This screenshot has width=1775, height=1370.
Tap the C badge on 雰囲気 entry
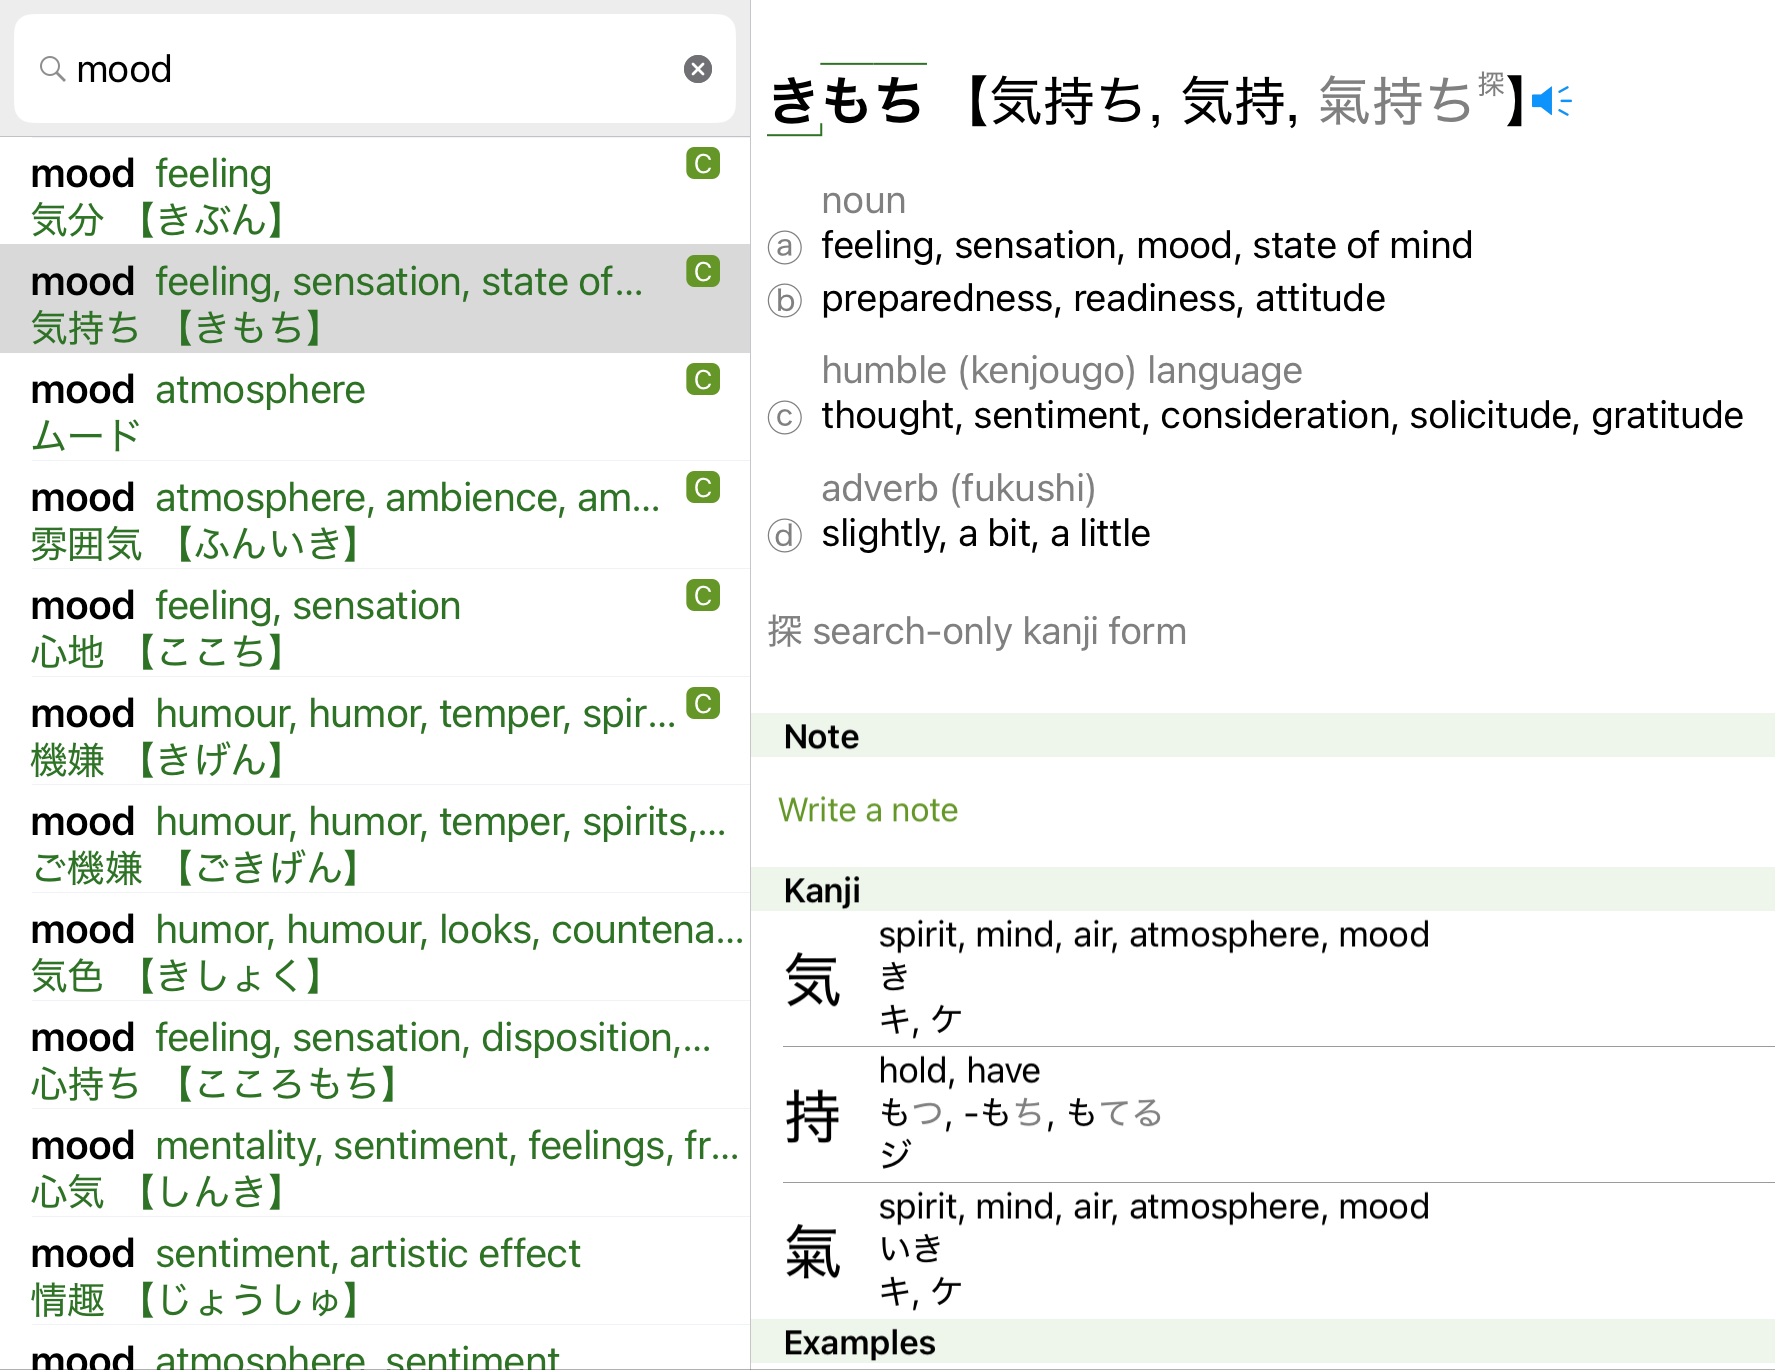pos(703,487)
